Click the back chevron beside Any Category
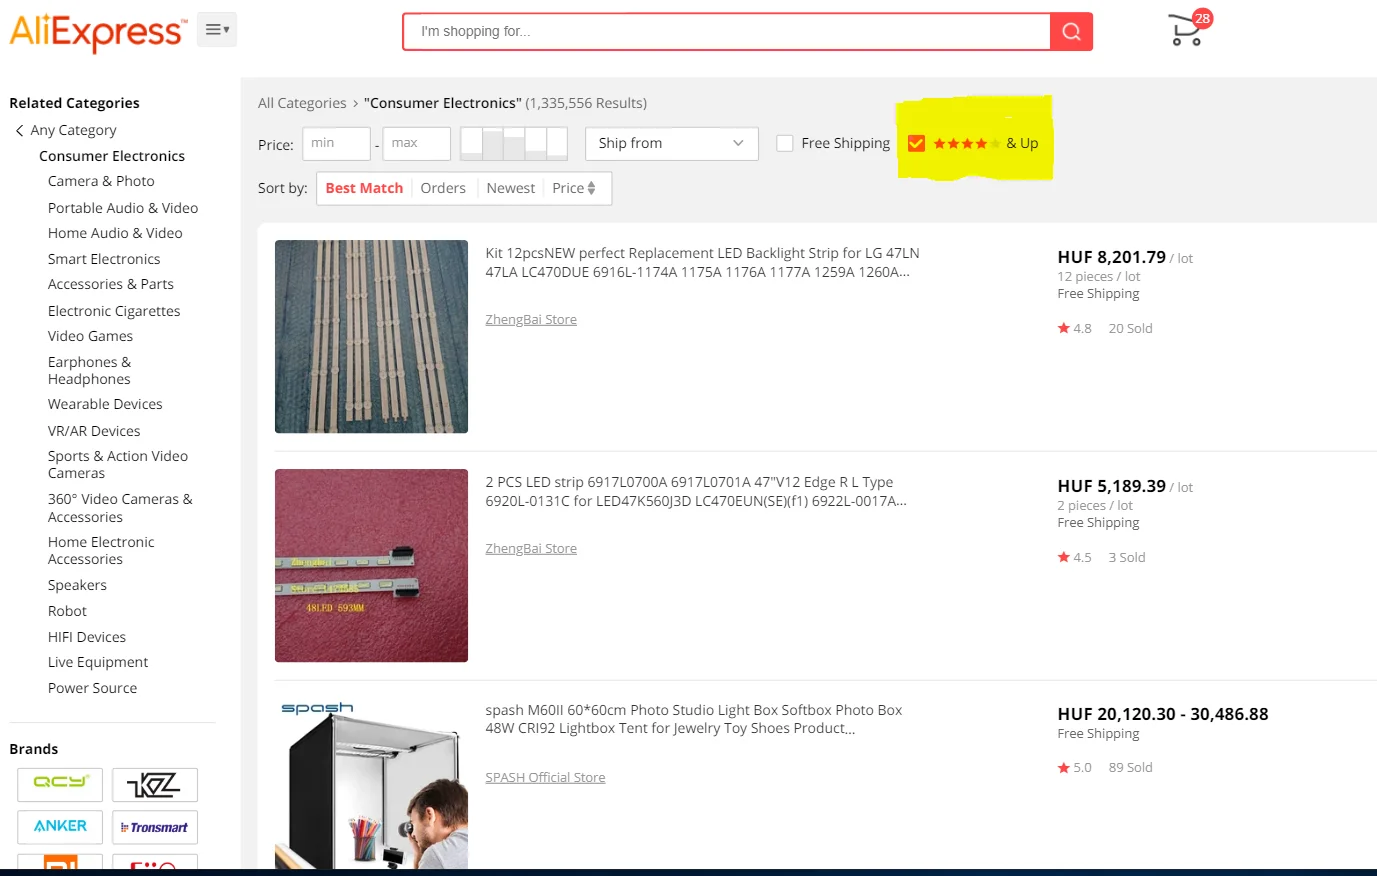Viewport: 1377px width, 876px height. [20, 130]
